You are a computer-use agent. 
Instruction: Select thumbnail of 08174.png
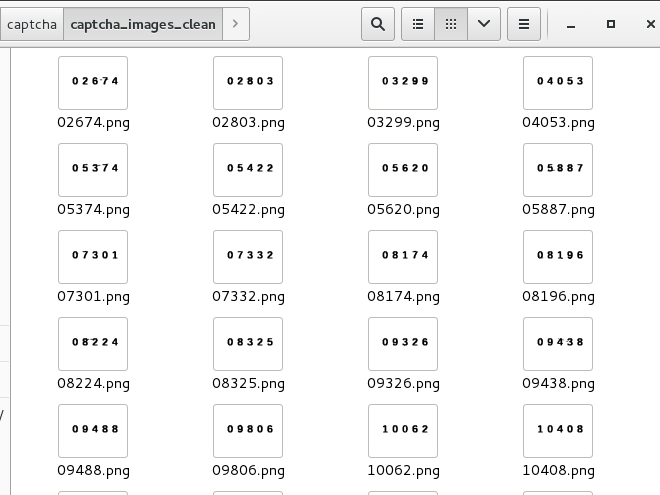403,257
